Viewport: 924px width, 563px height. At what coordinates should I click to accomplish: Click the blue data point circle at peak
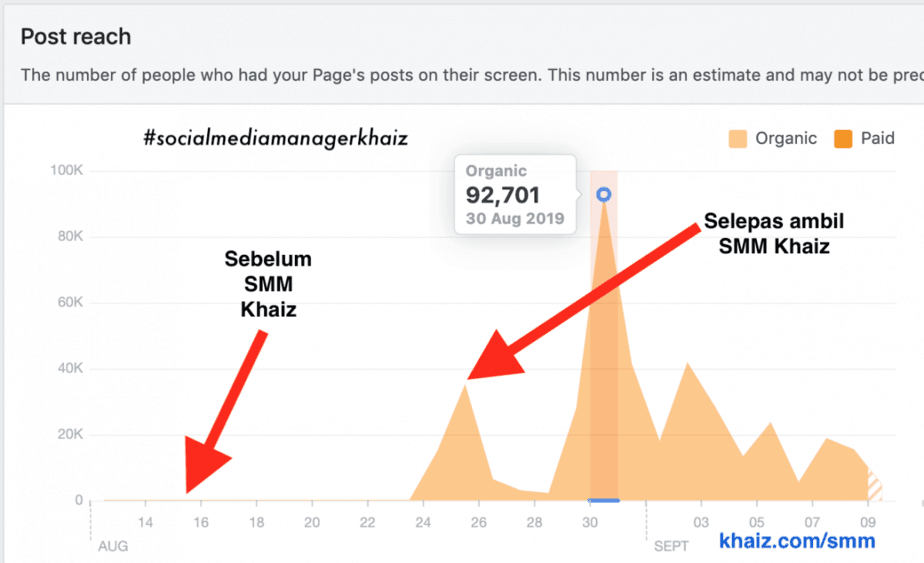point(603,195)
